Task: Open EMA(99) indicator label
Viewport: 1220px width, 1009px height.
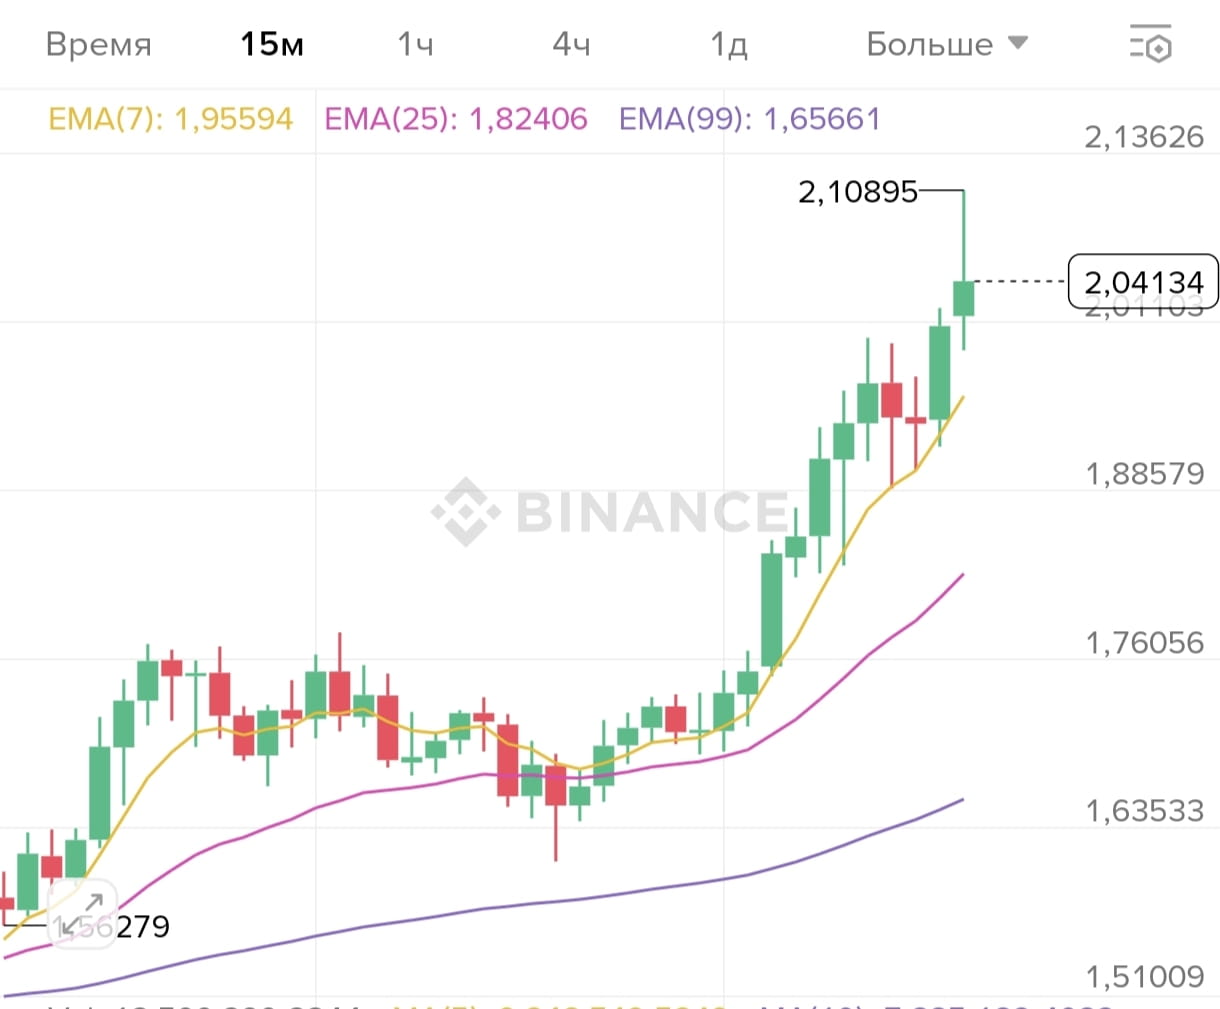Action: coord(750,119)
